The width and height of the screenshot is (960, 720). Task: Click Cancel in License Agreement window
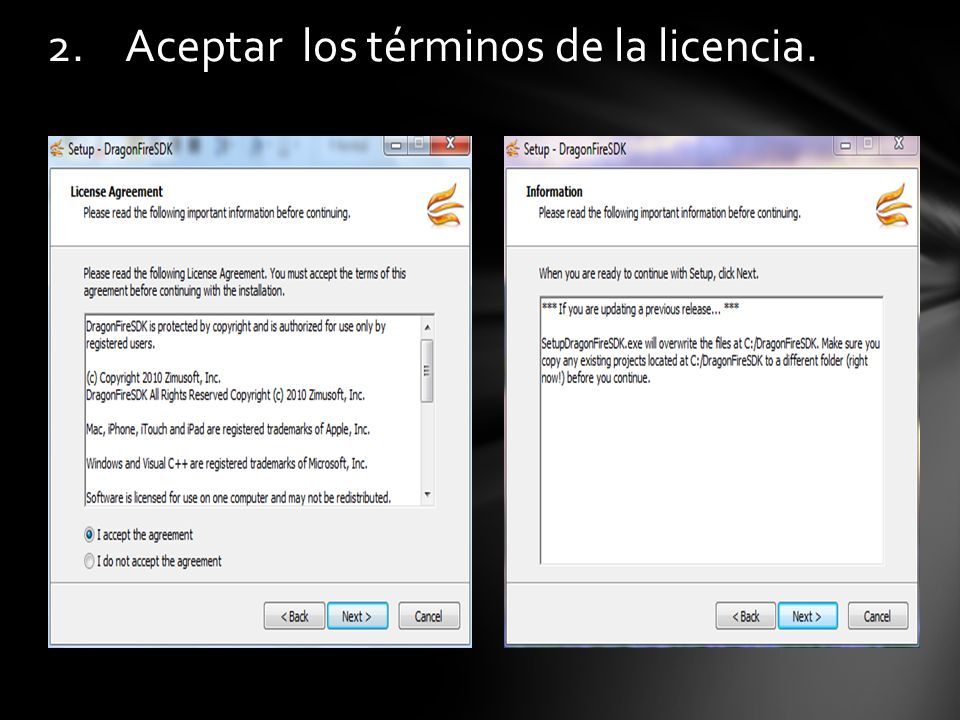pos(429,616)
